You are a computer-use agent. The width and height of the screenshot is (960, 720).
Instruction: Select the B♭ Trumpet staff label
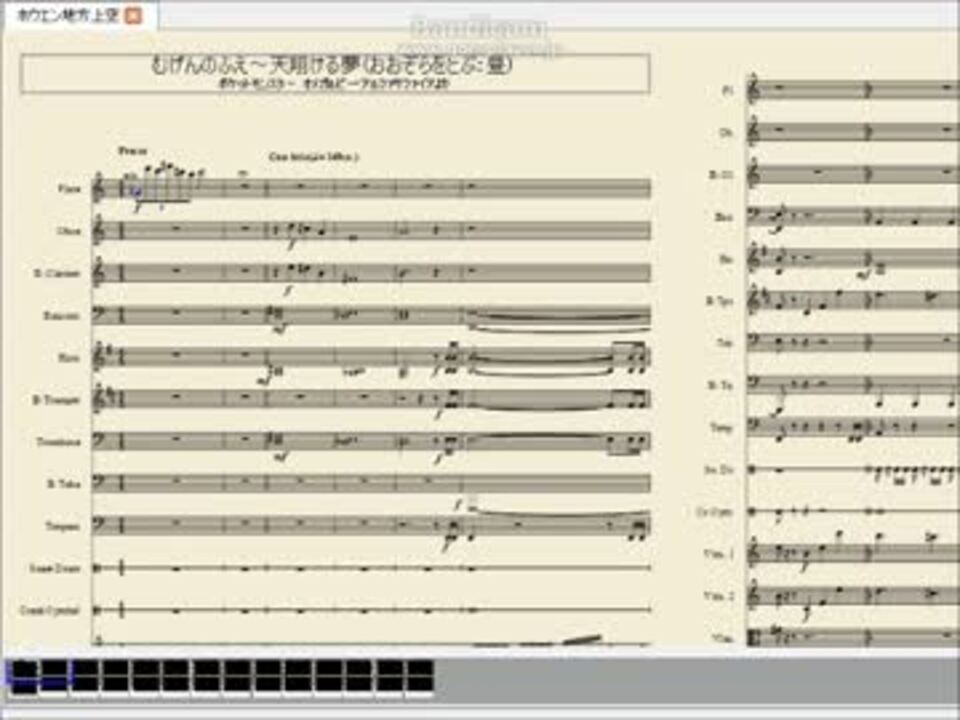point(56,400)
